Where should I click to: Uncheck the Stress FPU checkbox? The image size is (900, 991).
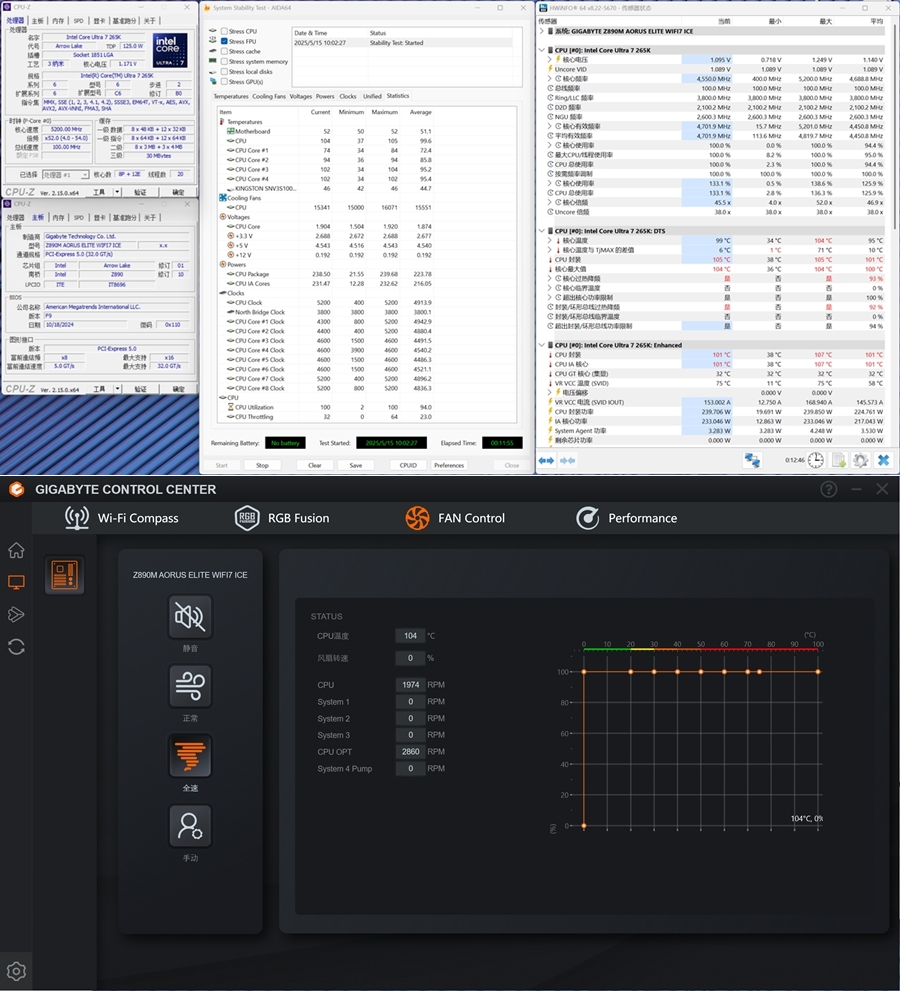click(224, 41)
